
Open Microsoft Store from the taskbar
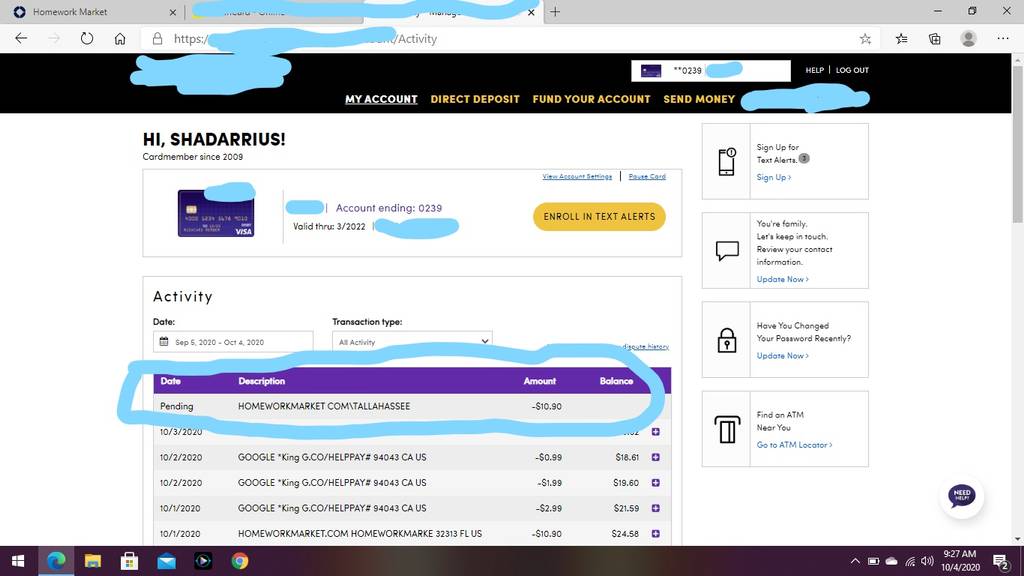coord(129,561)
